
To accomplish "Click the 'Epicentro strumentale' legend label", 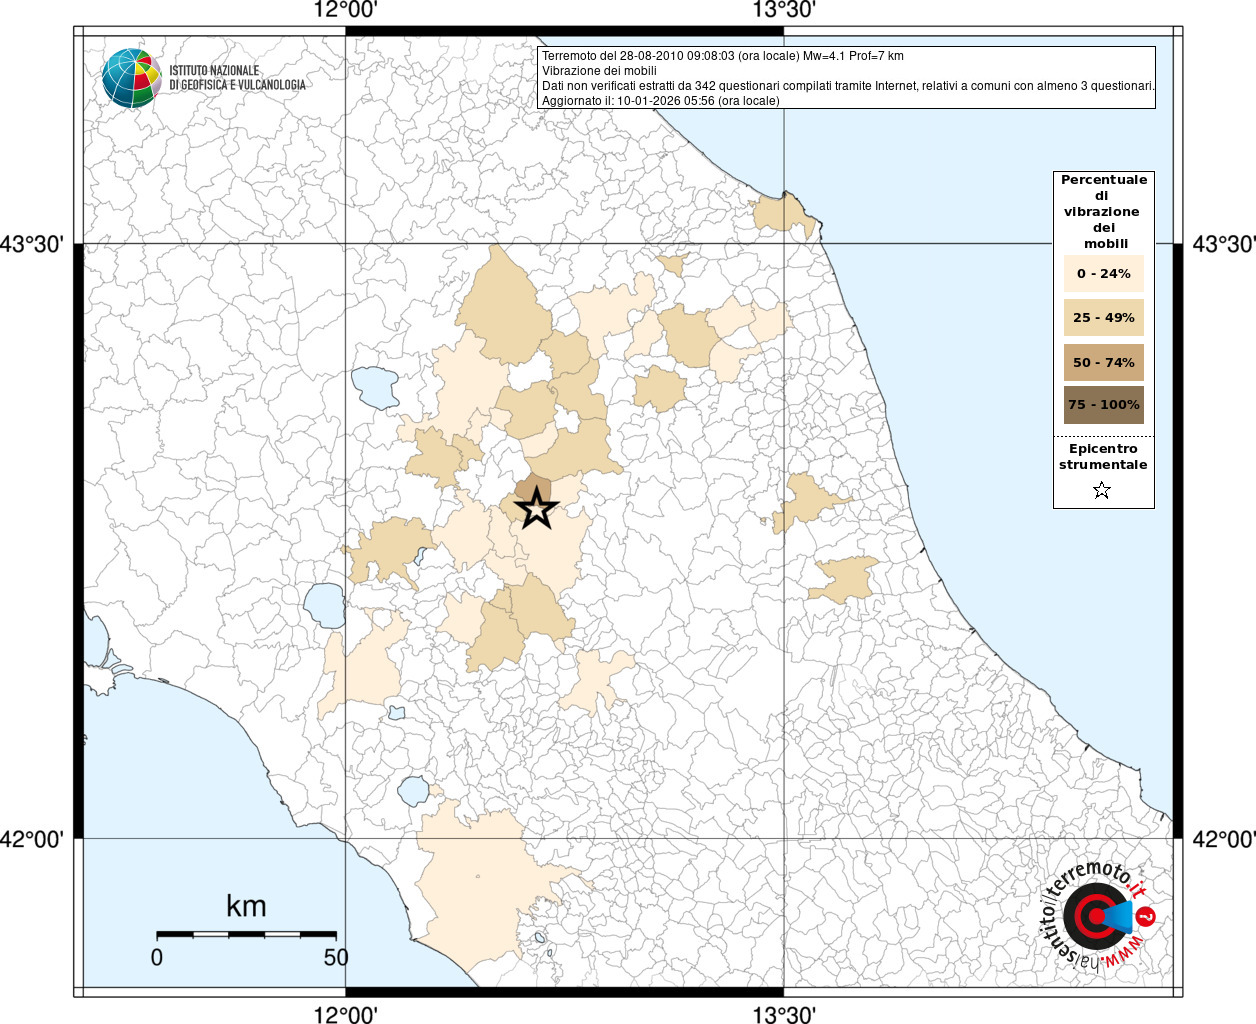I will pyautogui.click(x=1103, y=457).
